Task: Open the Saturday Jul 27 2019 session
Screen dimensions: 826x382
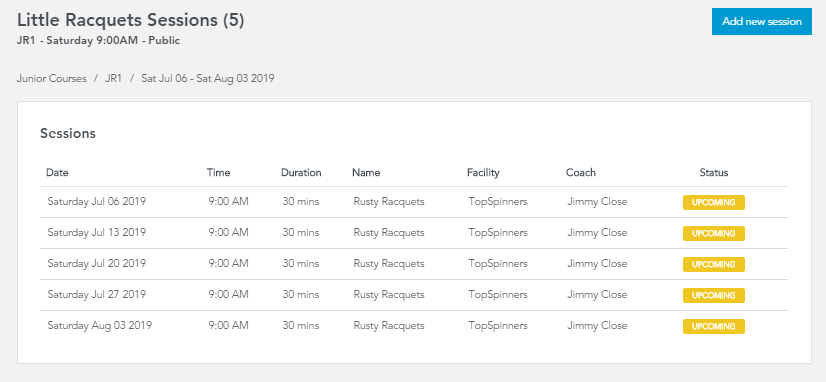Action: coord(414,295)
